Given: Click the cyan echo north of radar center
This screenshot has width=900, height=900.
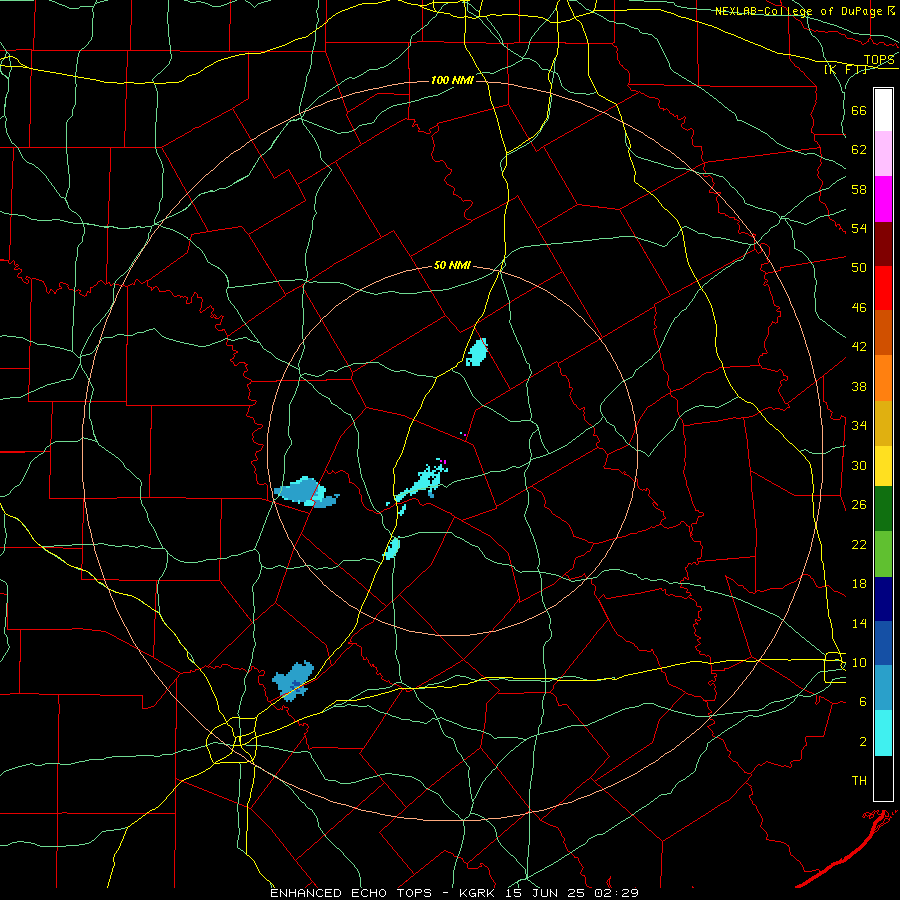Looking at the screenshot, I should pos(476,352).
